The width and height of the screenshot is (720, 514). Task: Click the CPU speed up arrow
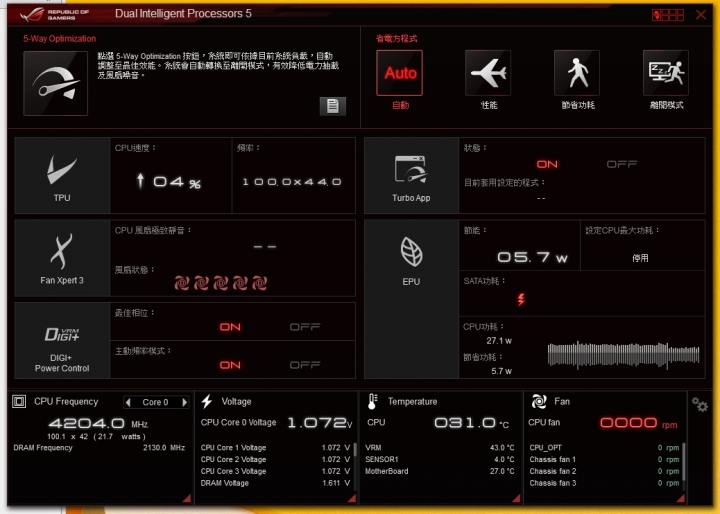(141, 181)
